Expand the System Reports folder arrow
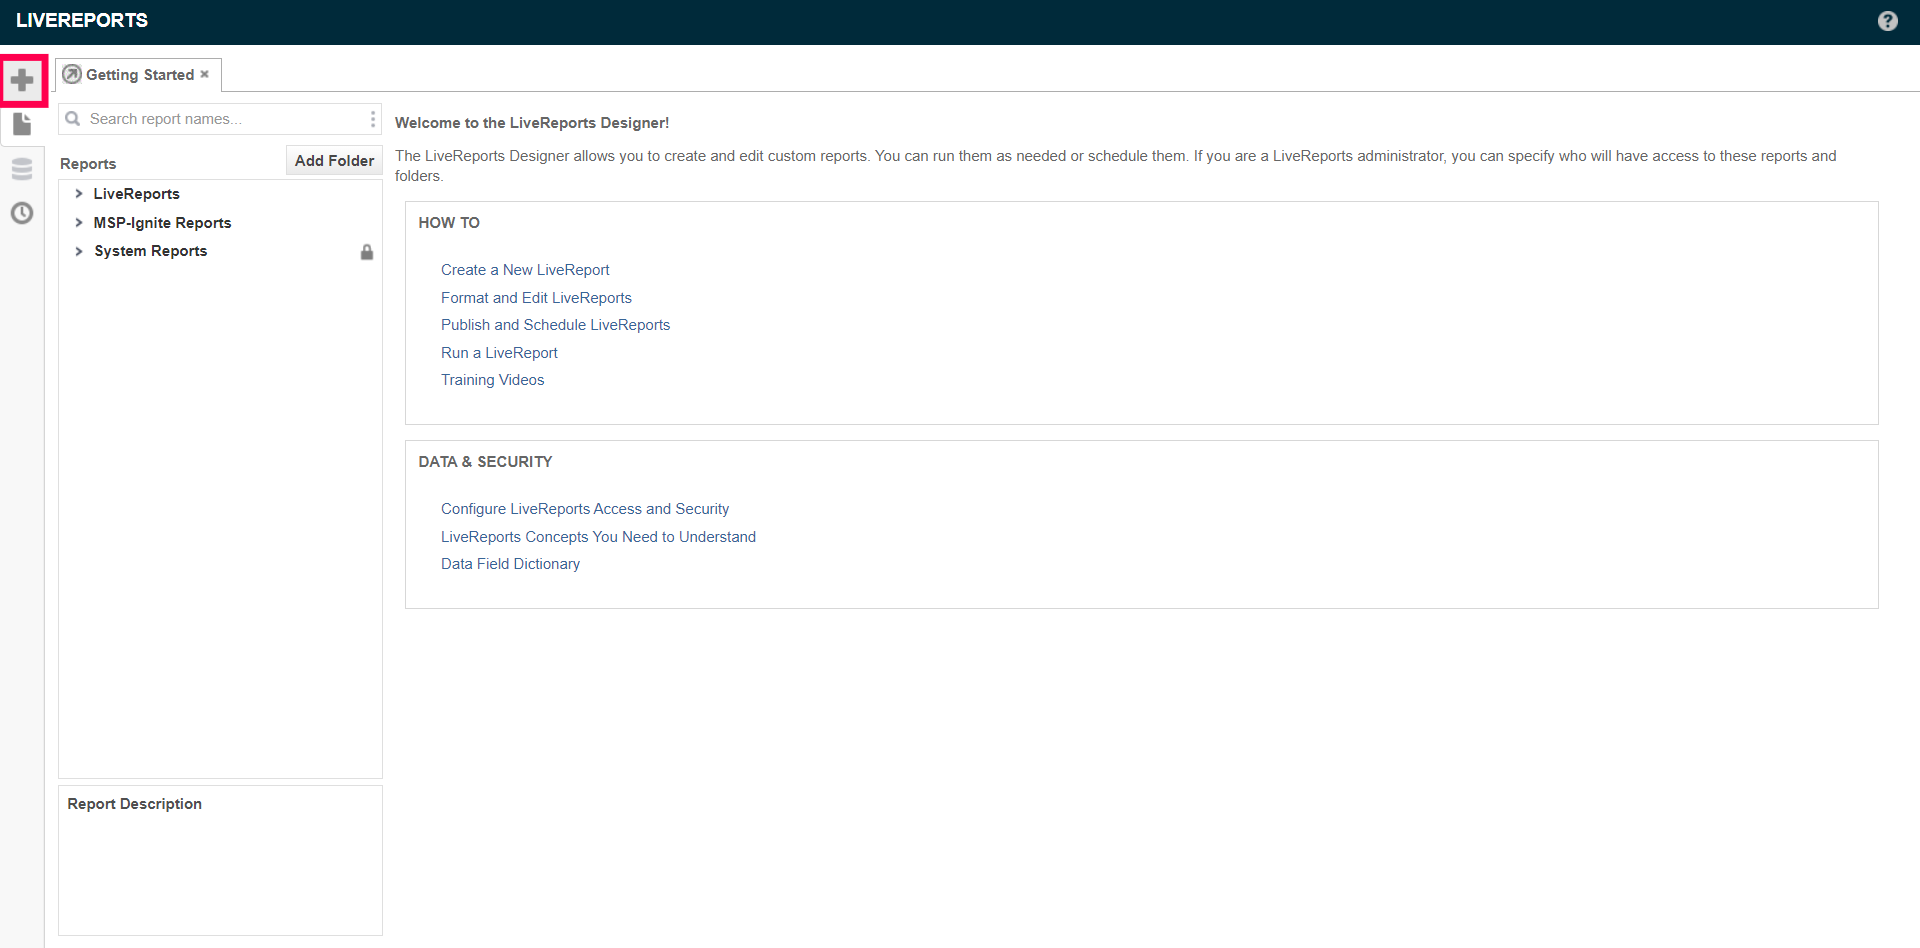The image size is (1920, 948). click(79, 251)
